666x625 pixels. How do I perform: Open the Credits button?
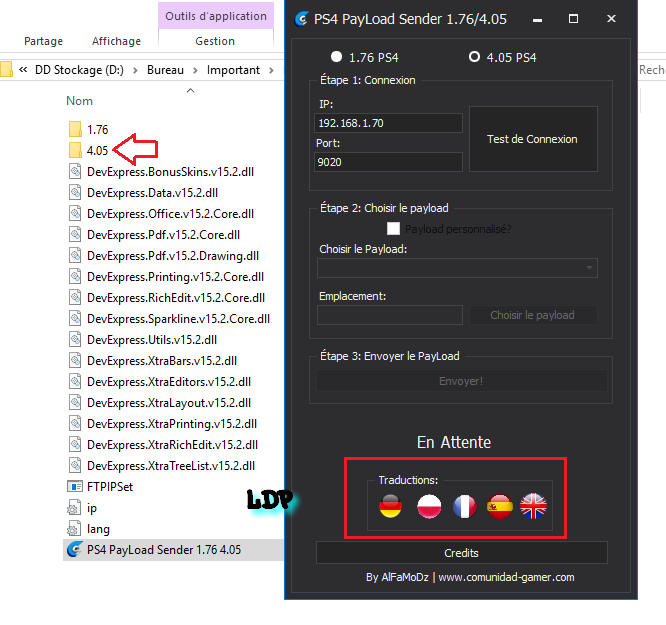[462, 553]
